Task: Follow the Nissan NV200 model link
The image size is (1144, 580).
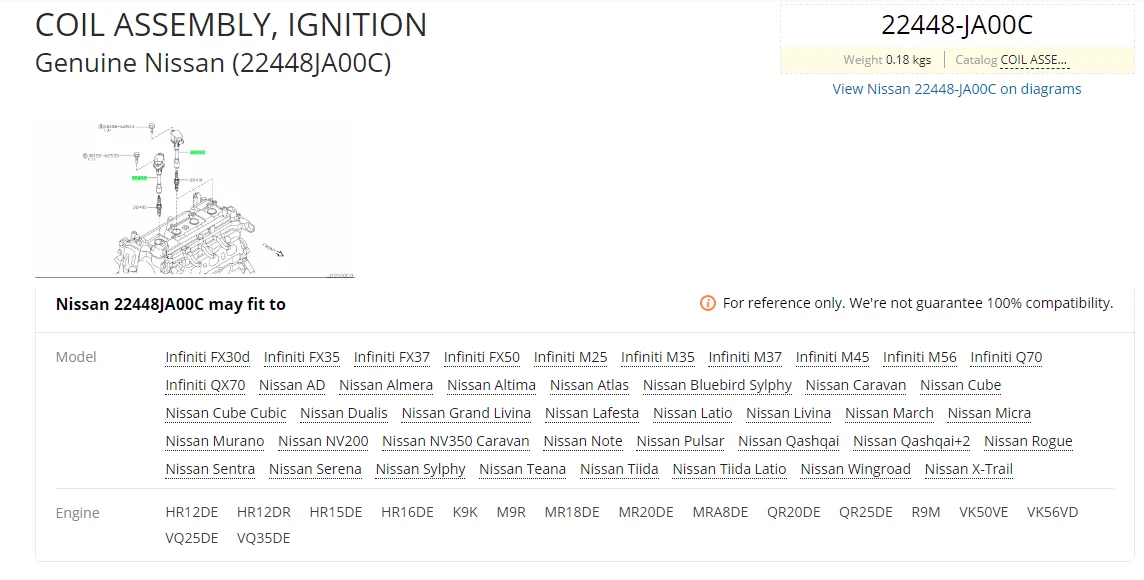Action: [x=323, y=441]
